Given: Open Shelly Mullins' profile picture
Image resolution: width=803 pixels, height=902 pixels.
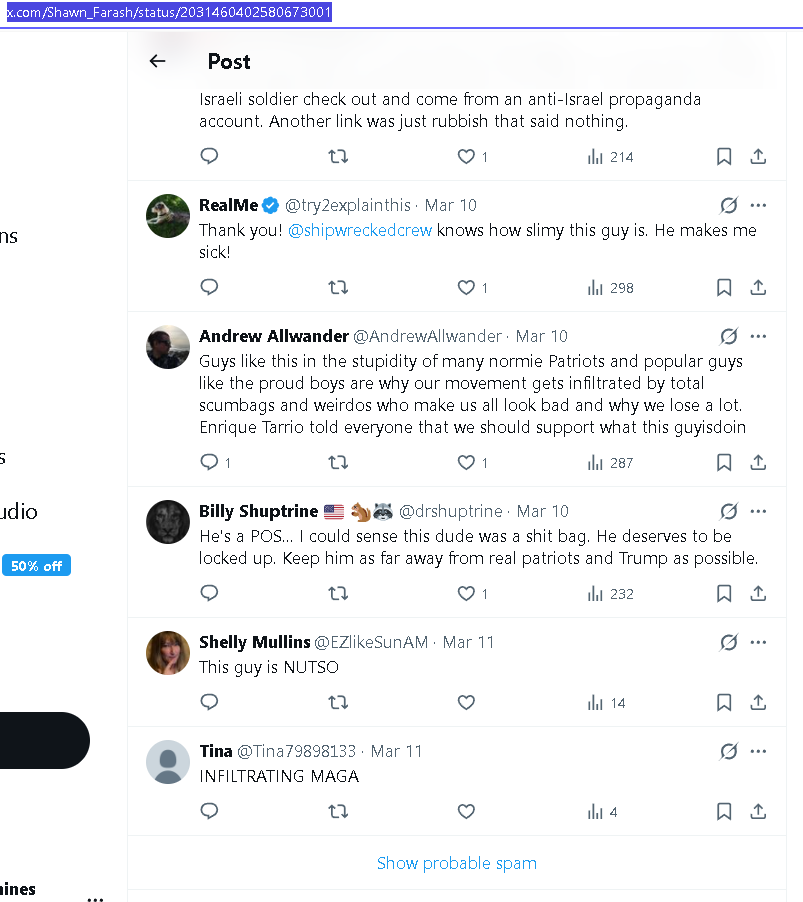Looking at the screenshot, I should tap(168, 653).
